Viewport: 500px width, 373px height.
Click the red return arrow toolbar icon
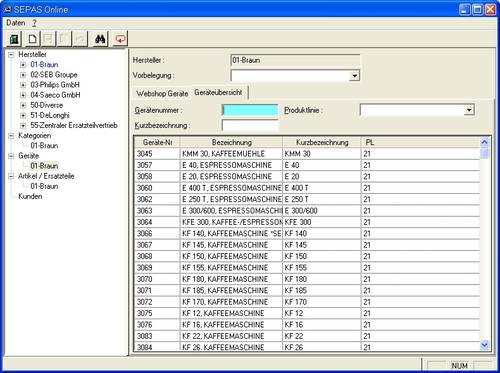click(x=120, y=39)
